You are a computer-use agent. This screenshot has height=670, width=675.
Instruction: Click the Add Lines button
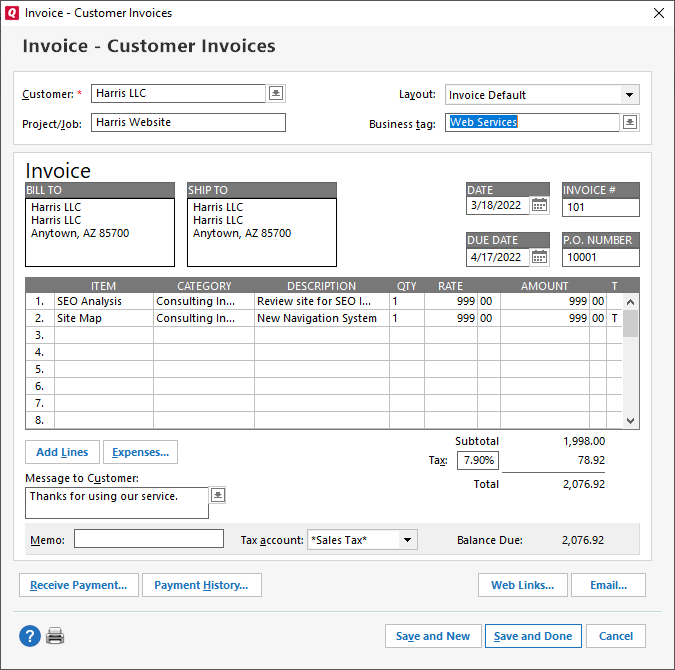pos(62,452)
